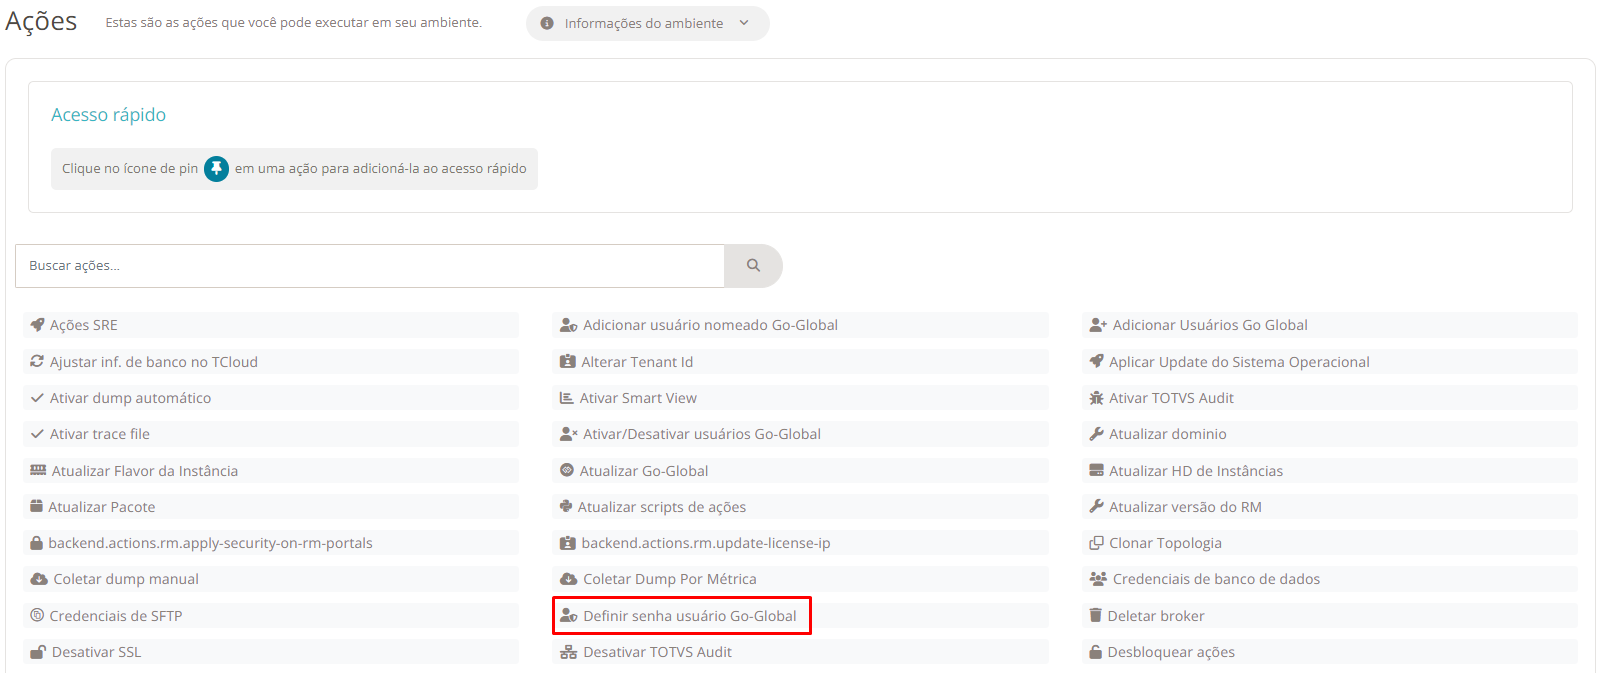Select the Ativar dump automático action
The width and height of the screenshot is (1599, 673).
[x=271, y=398]
